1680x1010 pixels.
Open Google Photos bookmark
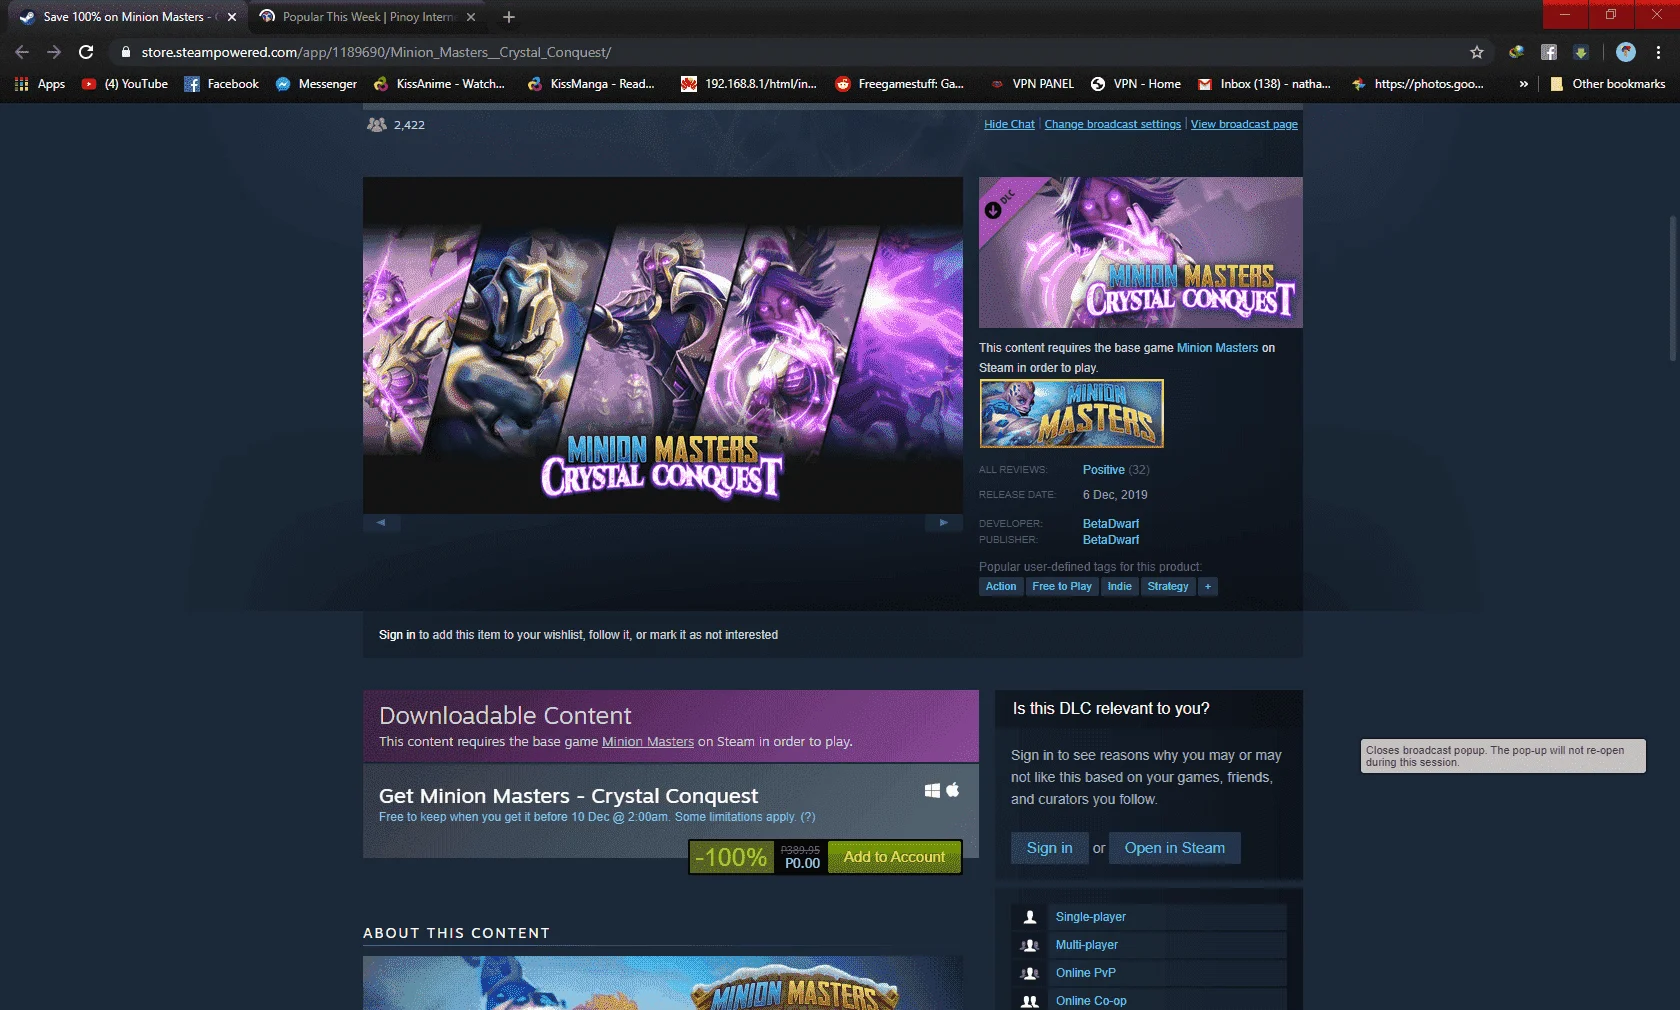[x=1418, y=84]
